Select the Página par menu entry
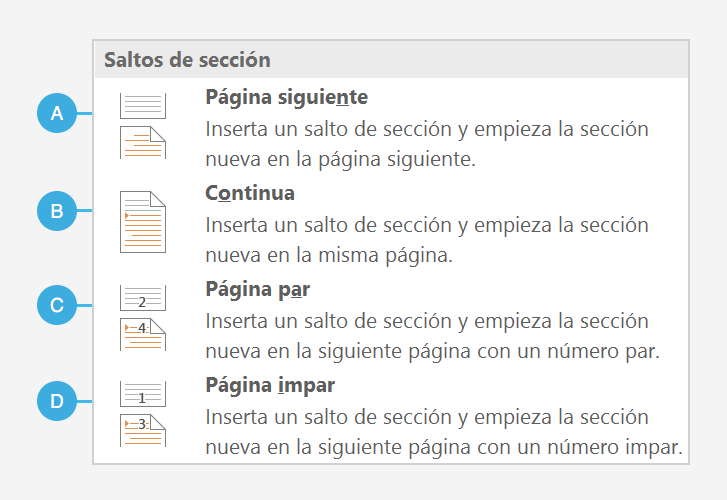 click(x=257, y=289)
